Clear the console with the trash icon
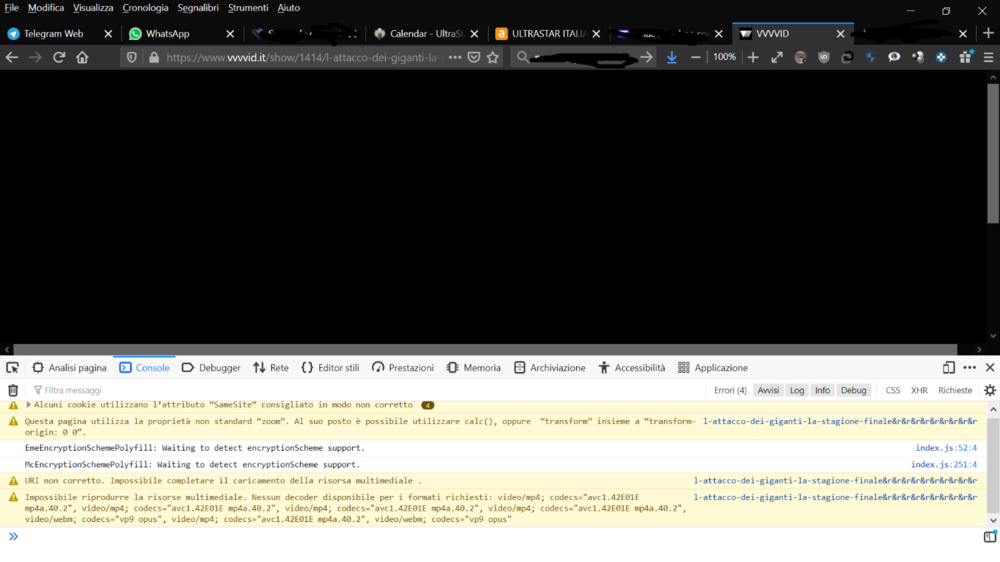Image resolution: width=1000 pixels, height=562 pixels. 13,390
